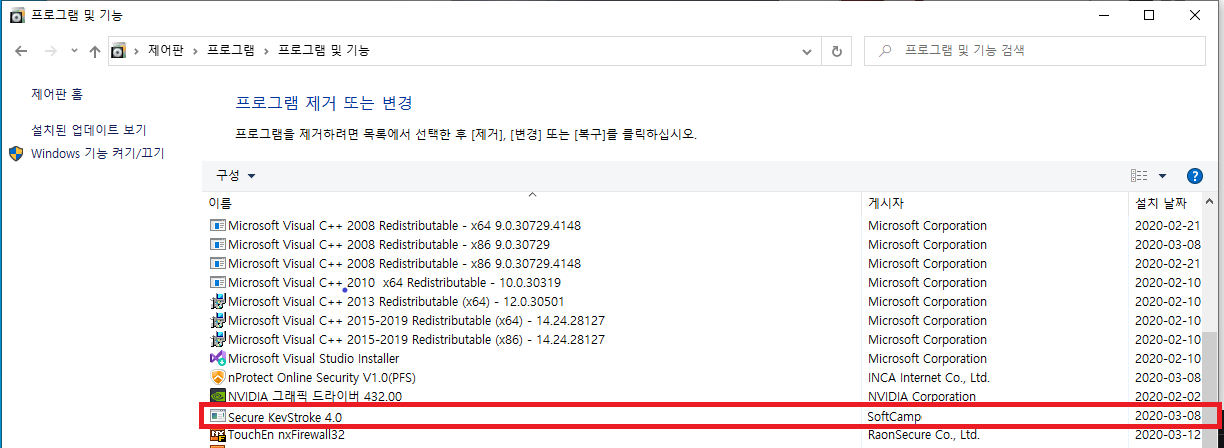Click INCA Internet Co., Ltd. publisher cell
1224x448 pixels.
click(928, 377)
